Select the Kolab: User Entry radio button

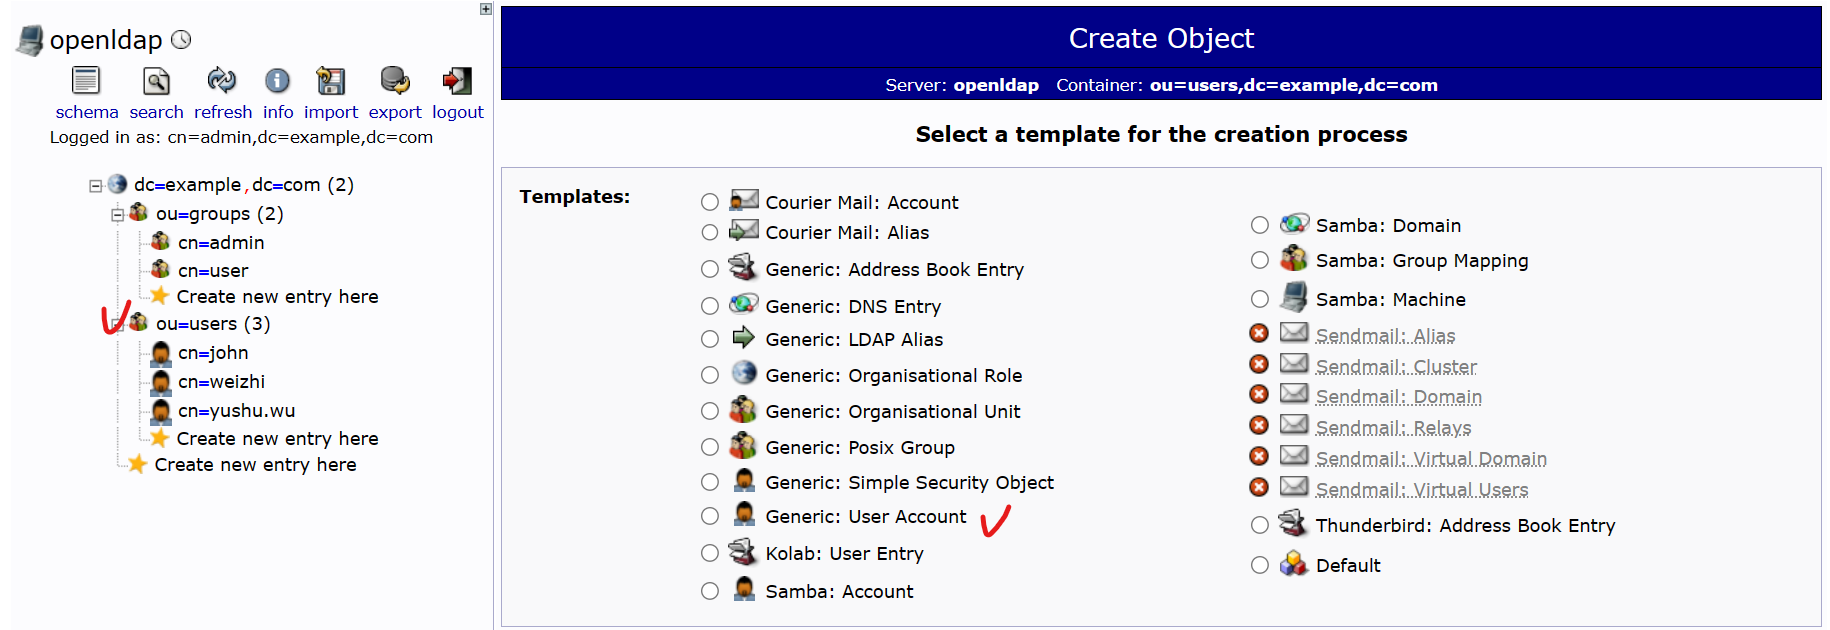pos(710,553)
